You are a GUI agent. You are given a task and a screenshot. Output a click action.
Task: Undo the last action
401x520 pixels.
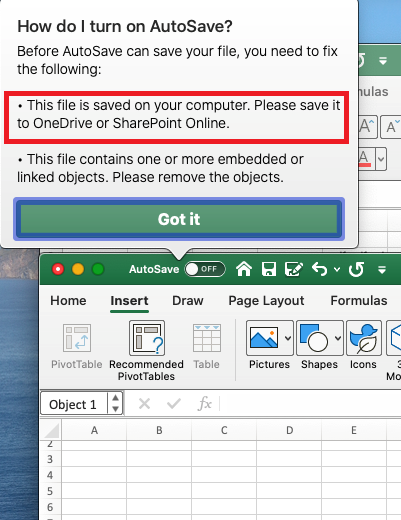click(x=319, y=269)
